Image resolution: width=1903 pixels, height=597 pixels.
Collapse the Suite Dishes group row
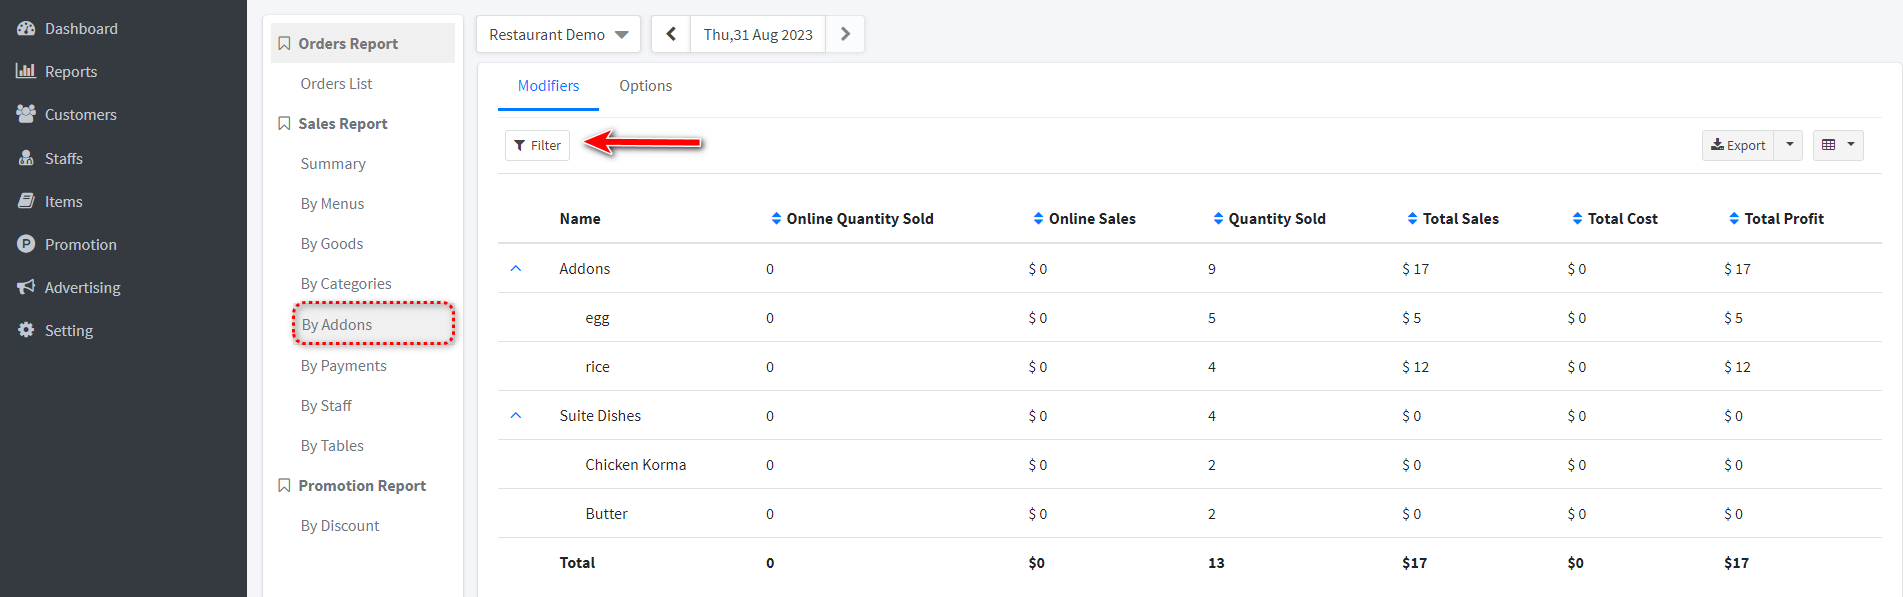click(x=516, y=415)
